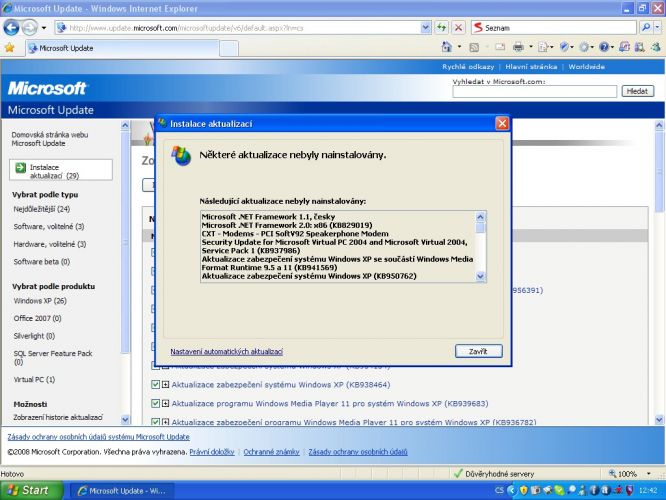
Task: Open the zoom level 100% dropdown
Action: pos(649,474)
